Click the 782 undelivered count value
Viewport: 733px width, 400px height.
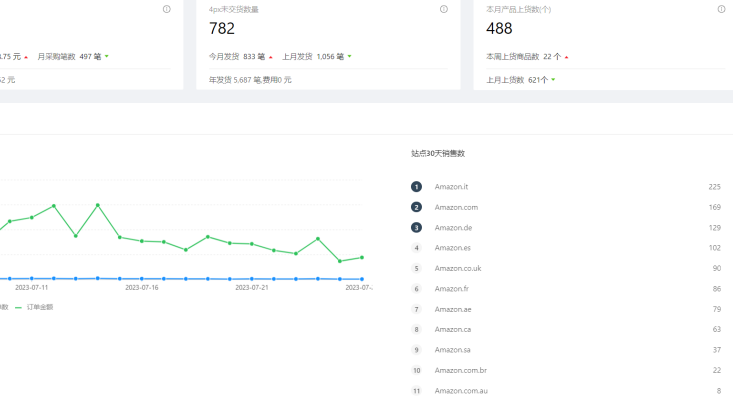coord(222,29)
